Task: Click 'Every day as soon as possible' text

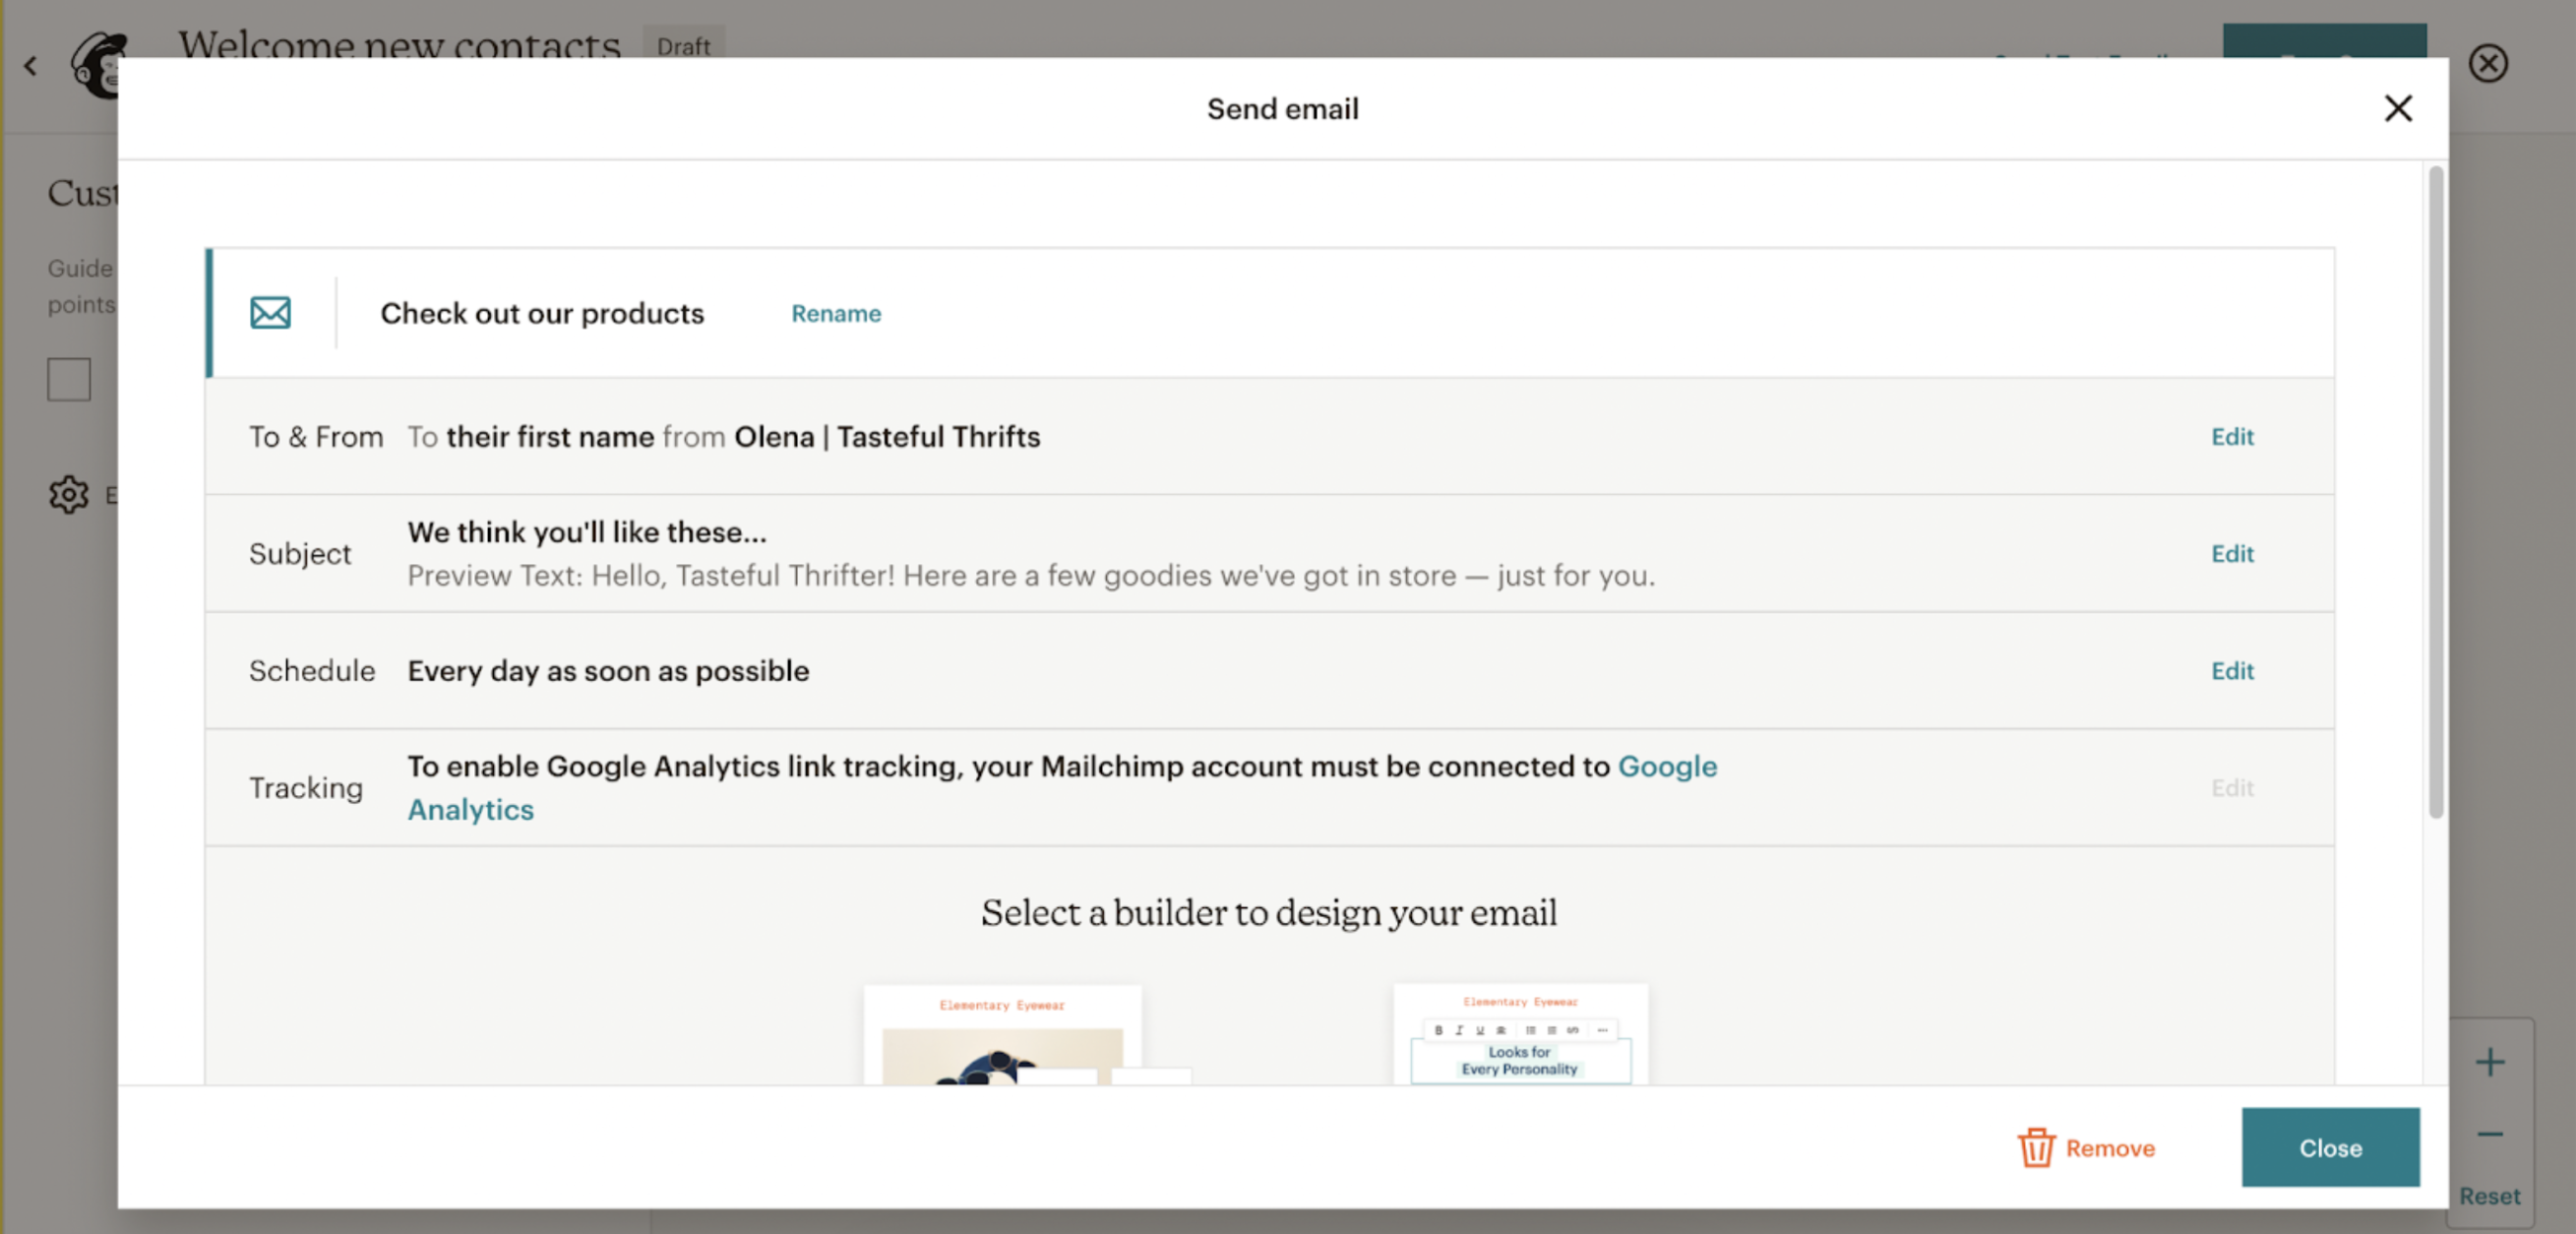Action: pyautogui.click(x=608, y=670)
